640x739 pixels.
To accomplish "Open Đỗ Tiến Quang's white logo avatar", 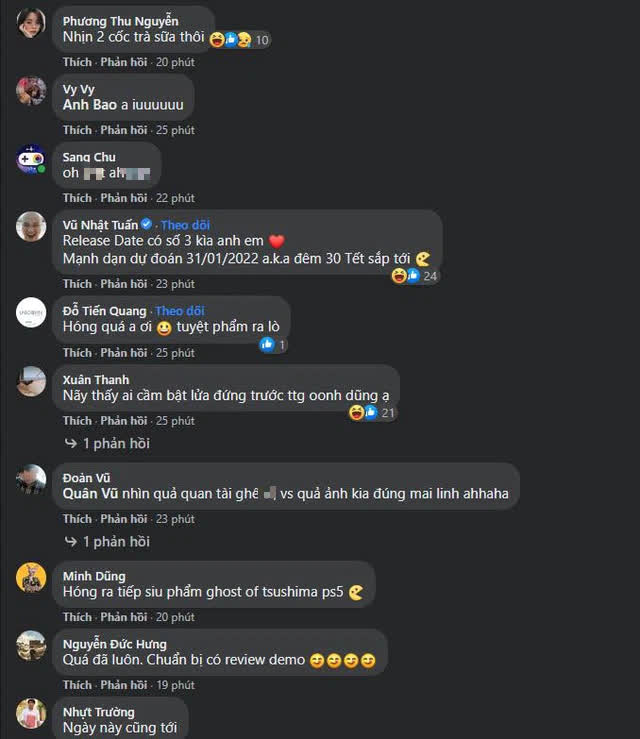I will pos(31,312).
